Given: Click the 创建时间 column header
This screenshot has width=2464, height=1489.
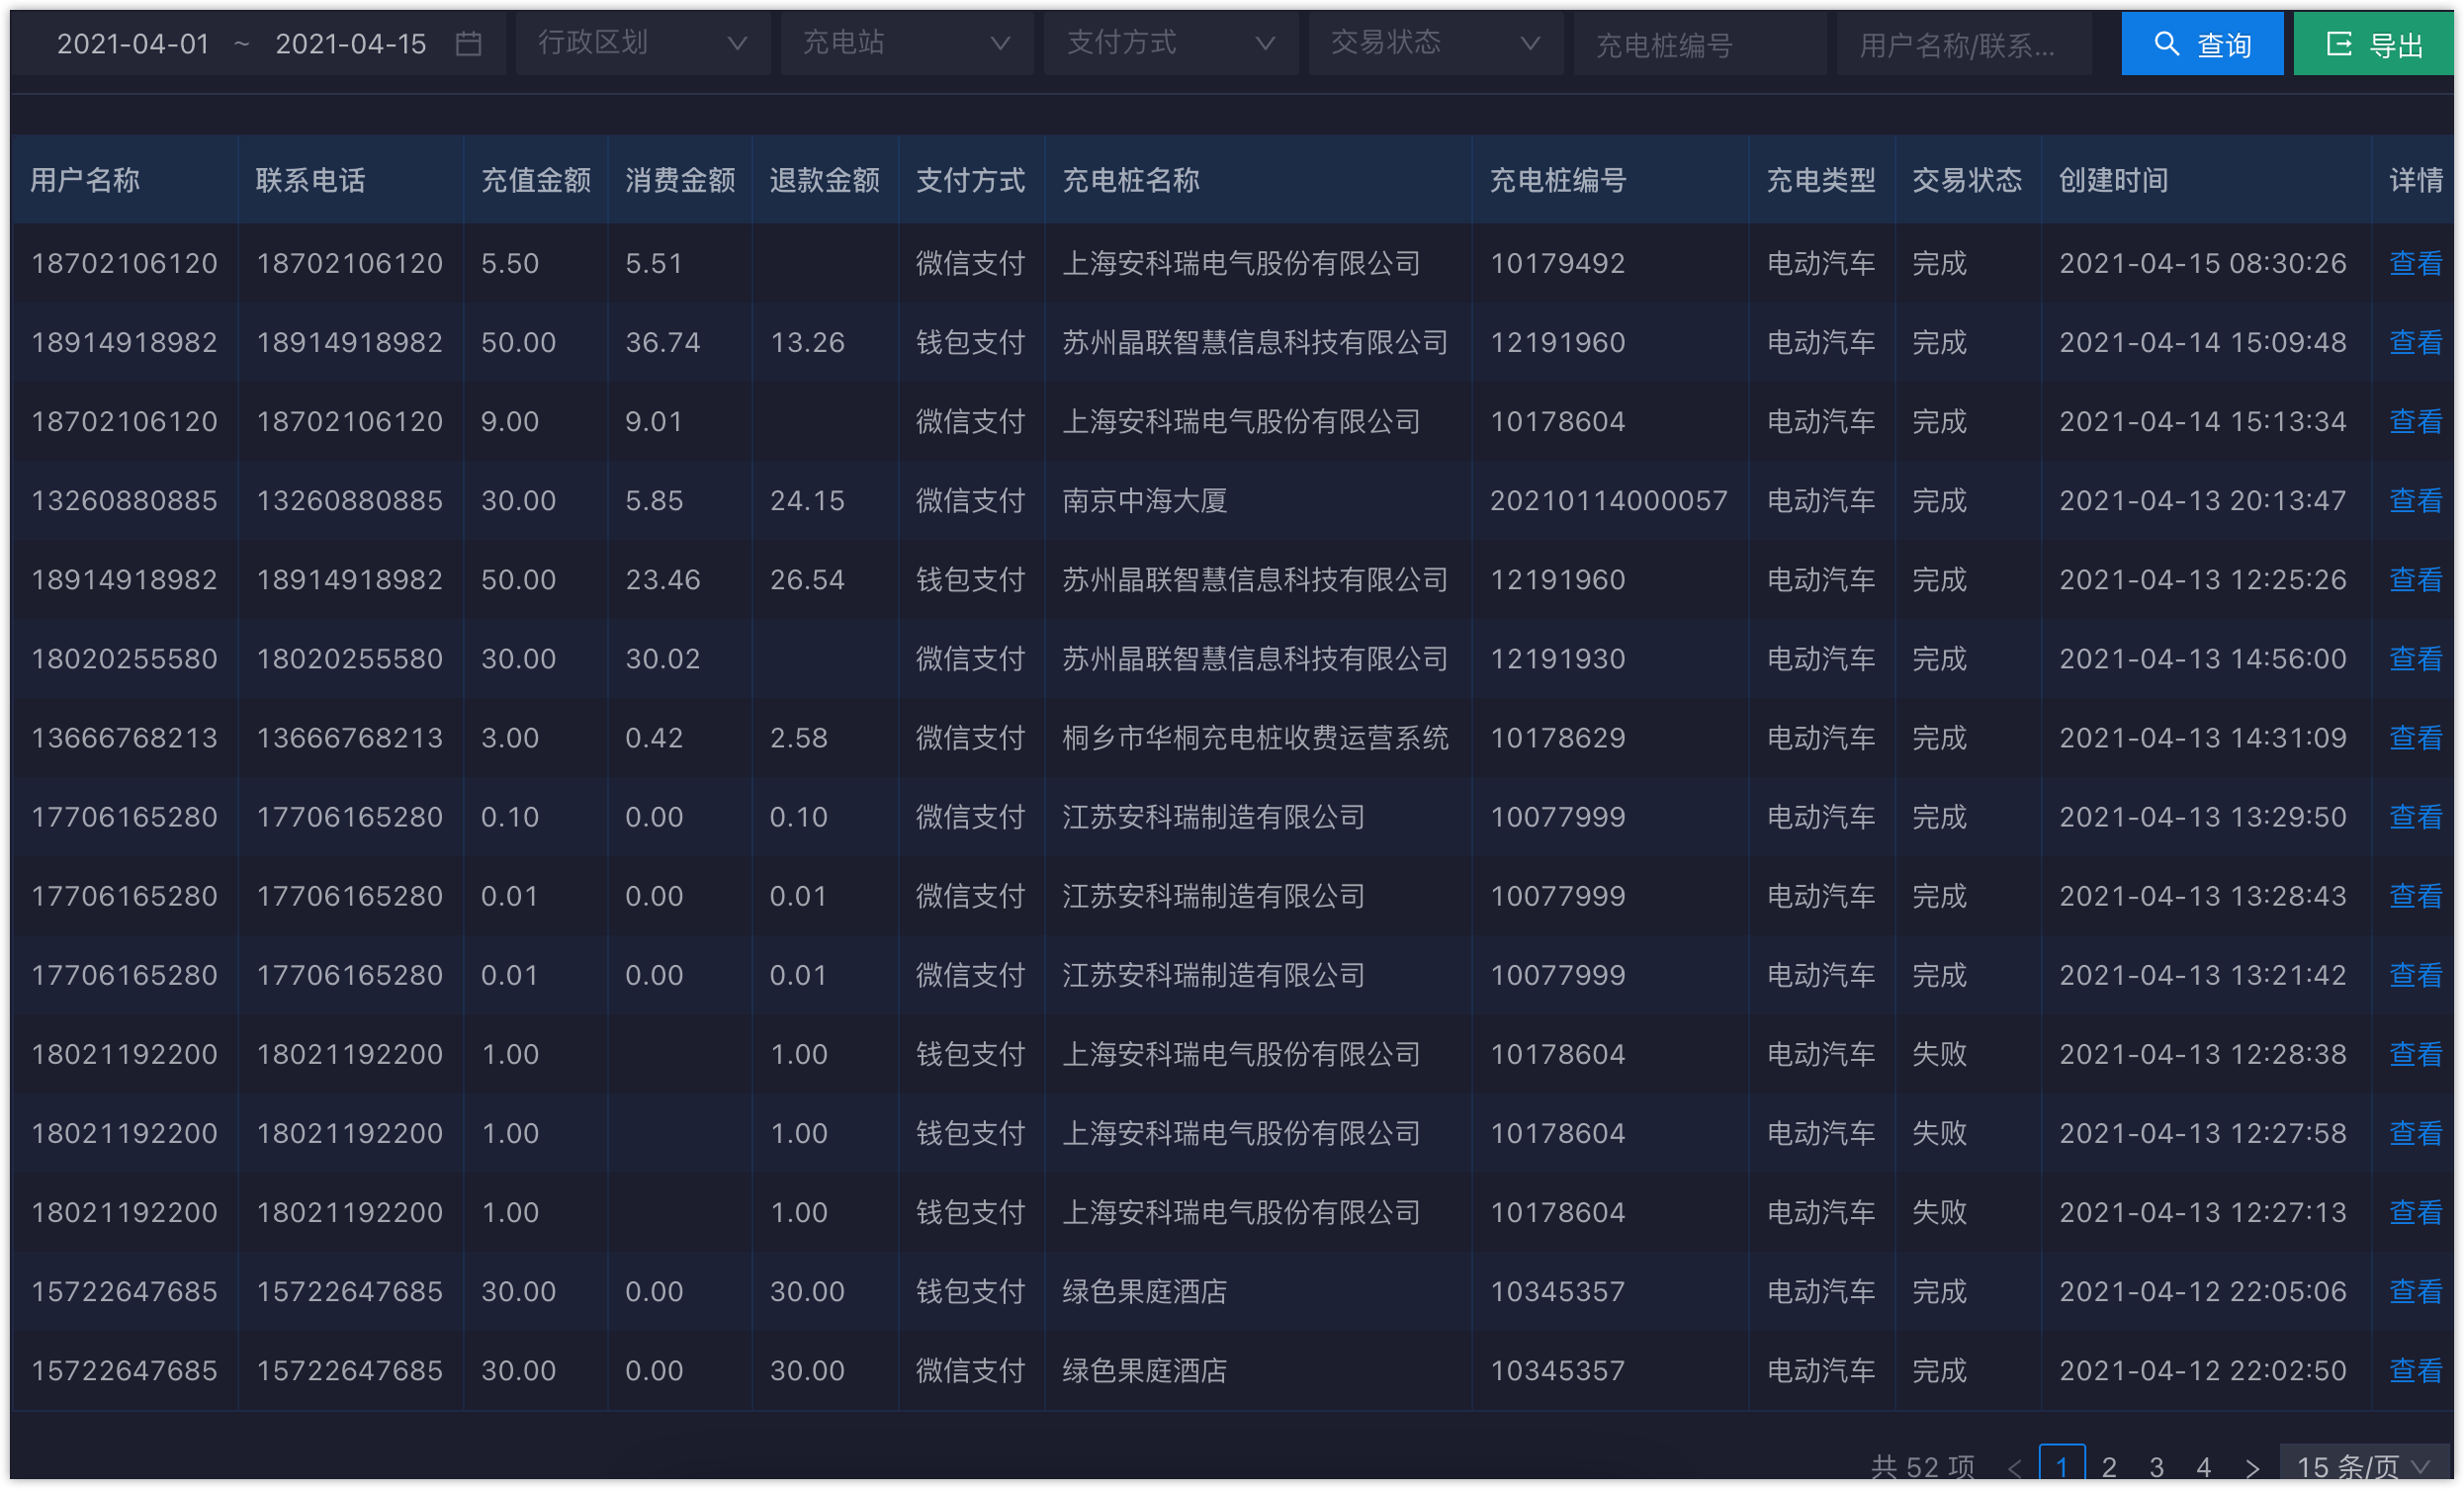Looking at the screenshot, I should pos(2112,180).
